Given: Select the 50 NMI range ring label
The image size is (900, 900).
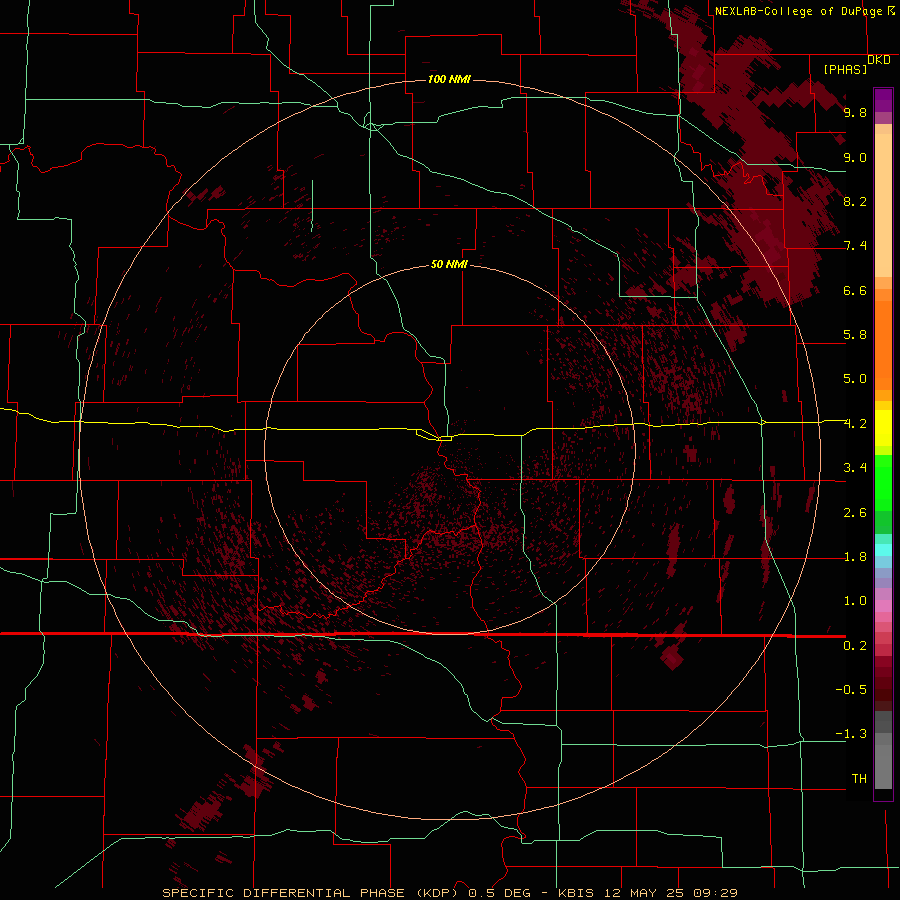Looking at the screenshot, I should point(449,264).
